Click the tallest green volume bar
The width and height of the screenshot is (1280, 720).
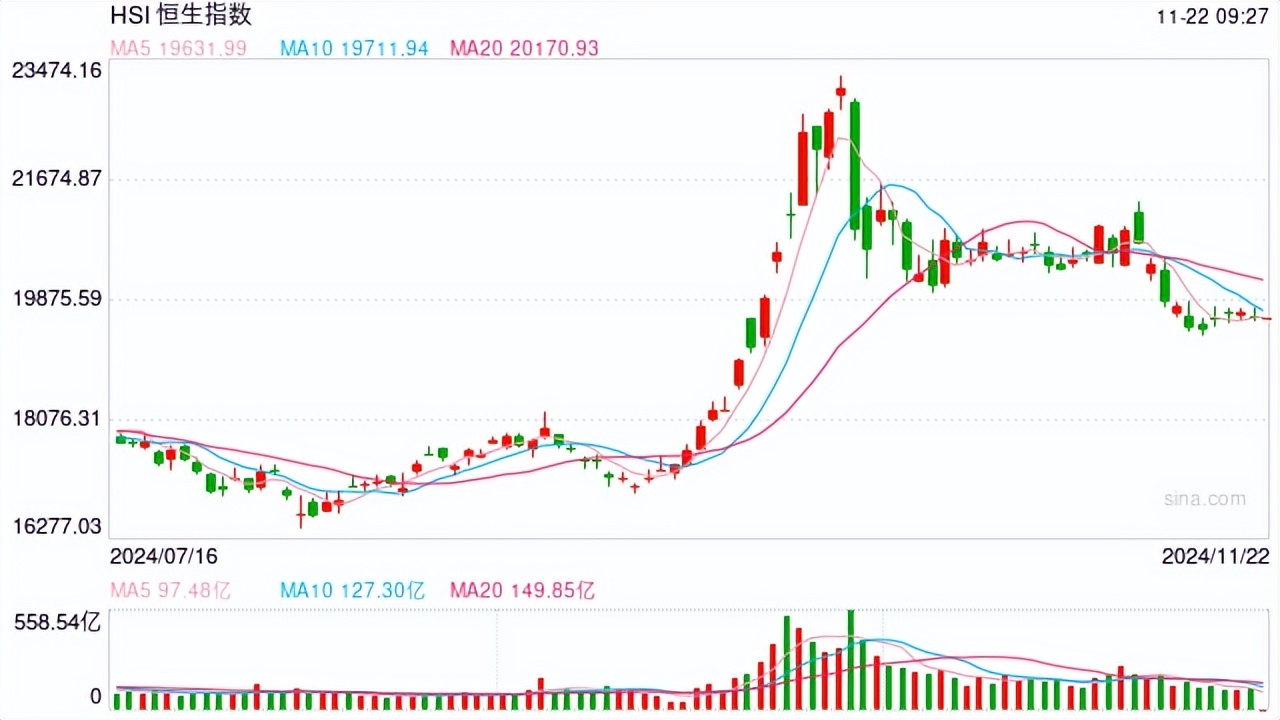851,659
